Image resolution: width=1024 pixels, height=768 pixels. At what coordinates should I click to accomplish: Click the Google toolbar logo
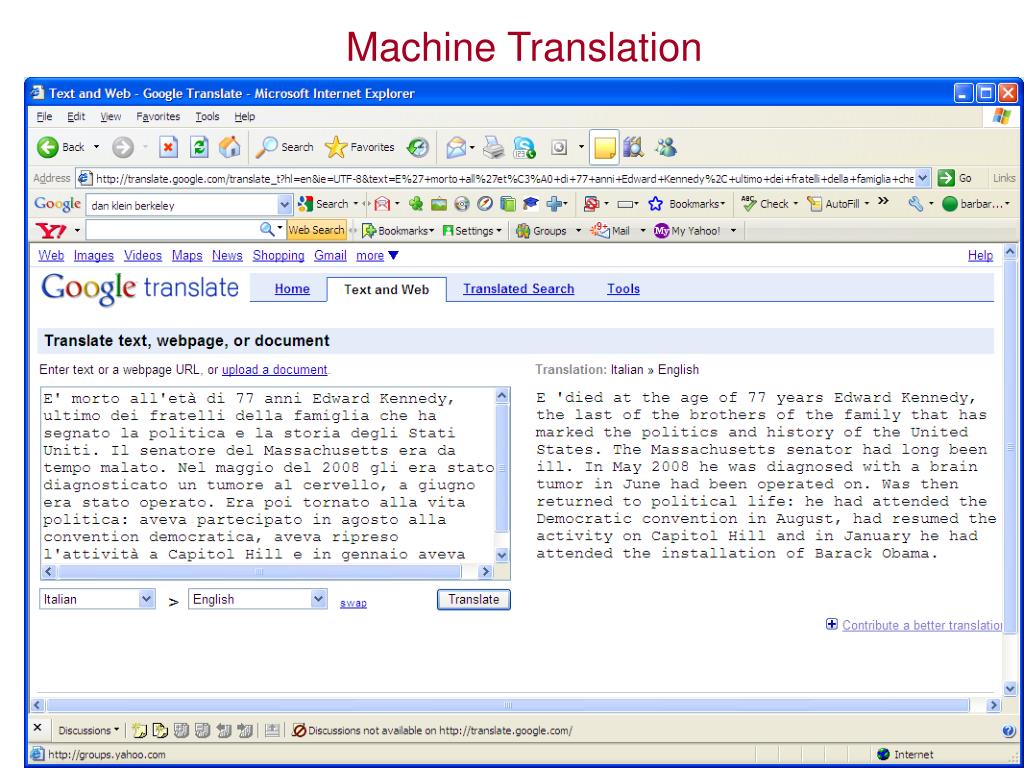[x=57, y=204]
